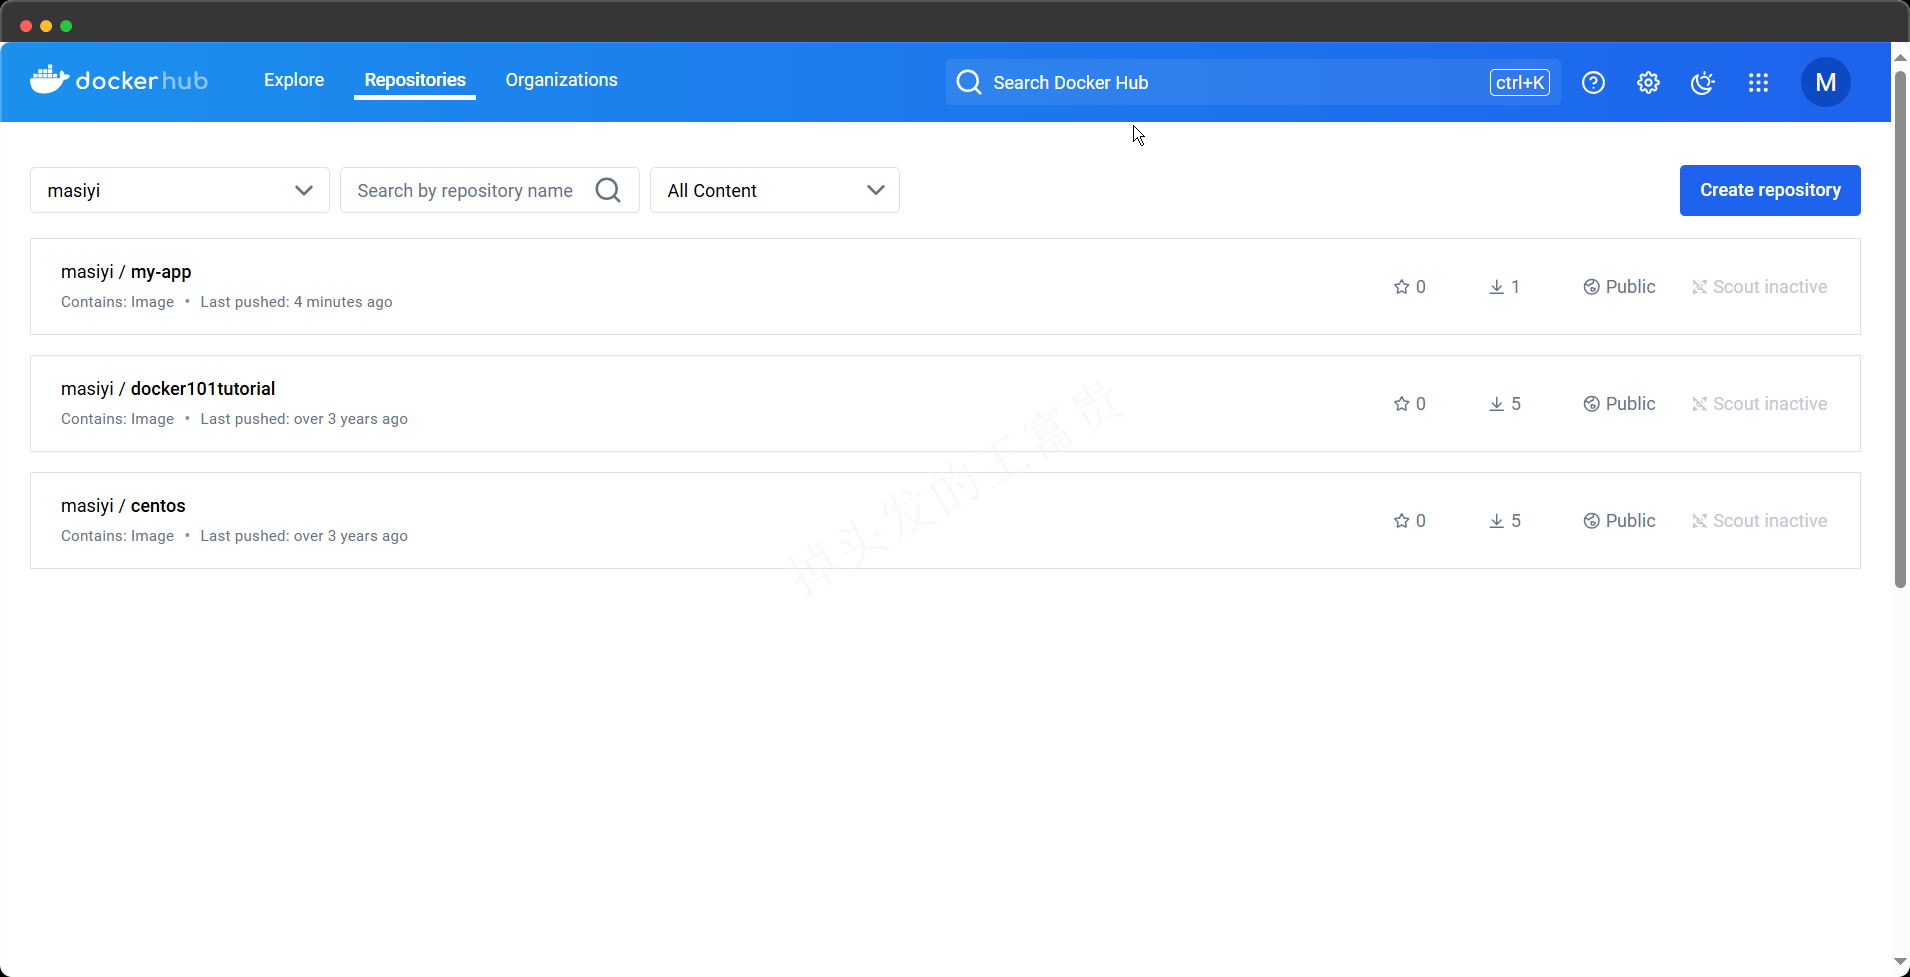Open the All Content filter dropdown
Screen dimensions: 1910x977
pyautogui.click(x=775, y=190)
